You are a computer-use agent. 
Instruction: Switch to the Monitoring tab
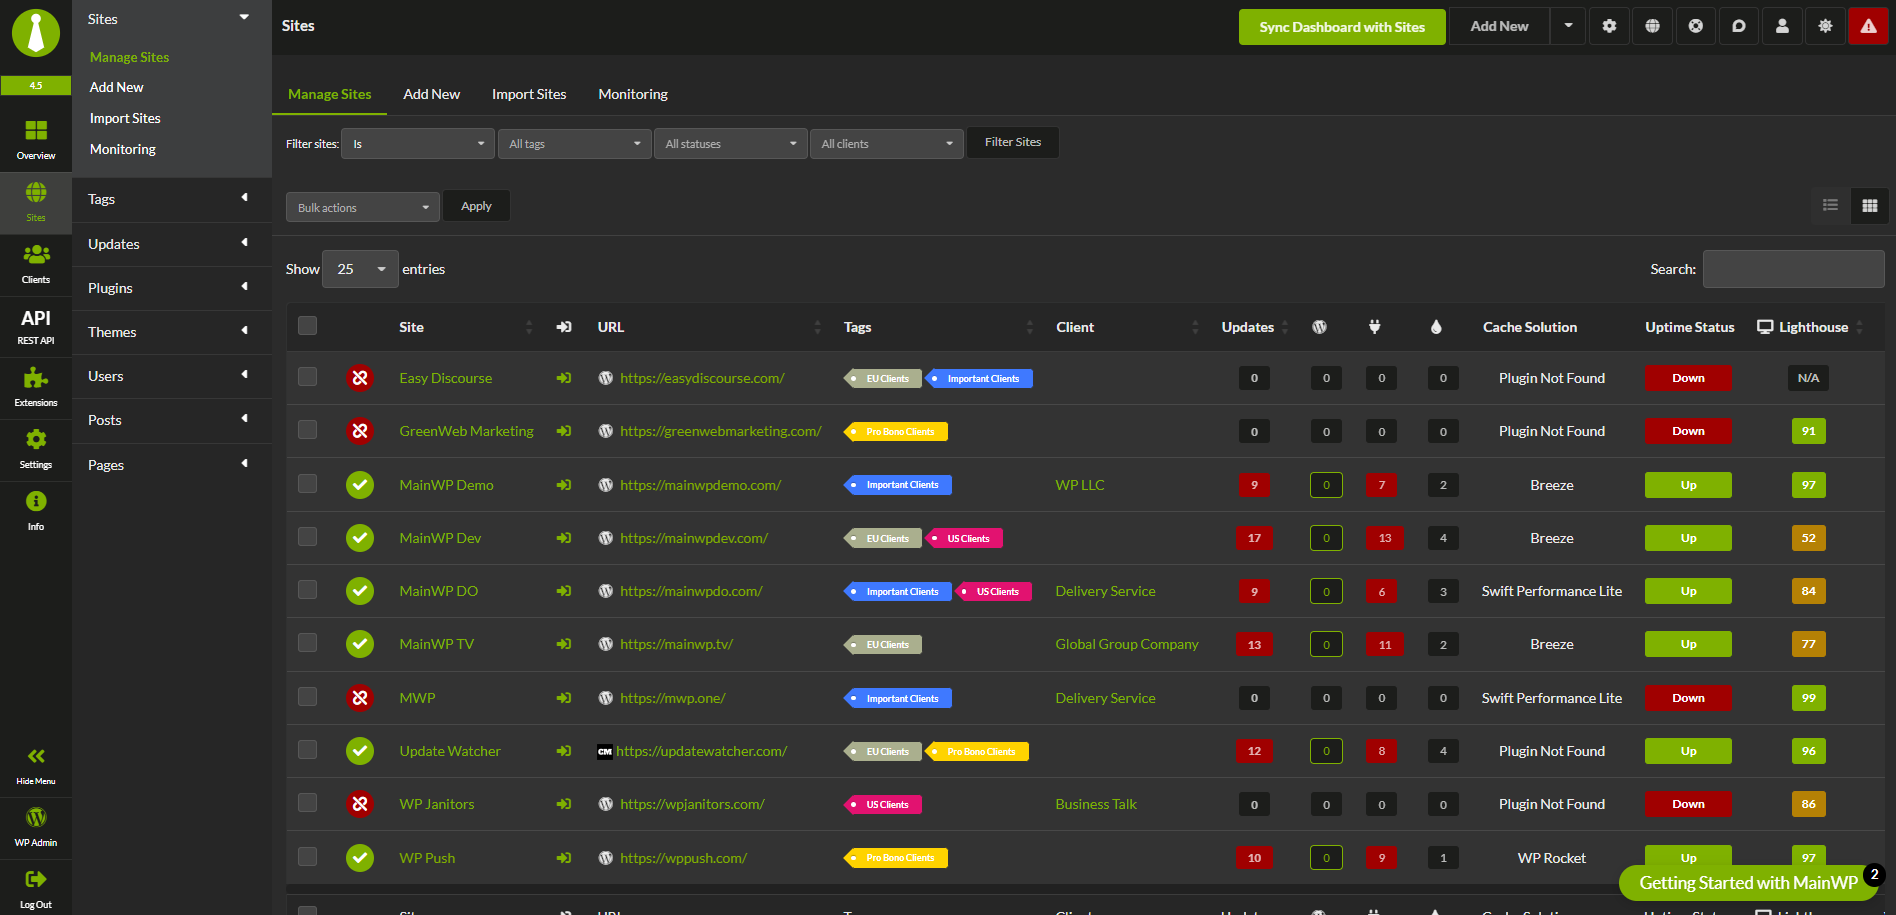[633, 94]
